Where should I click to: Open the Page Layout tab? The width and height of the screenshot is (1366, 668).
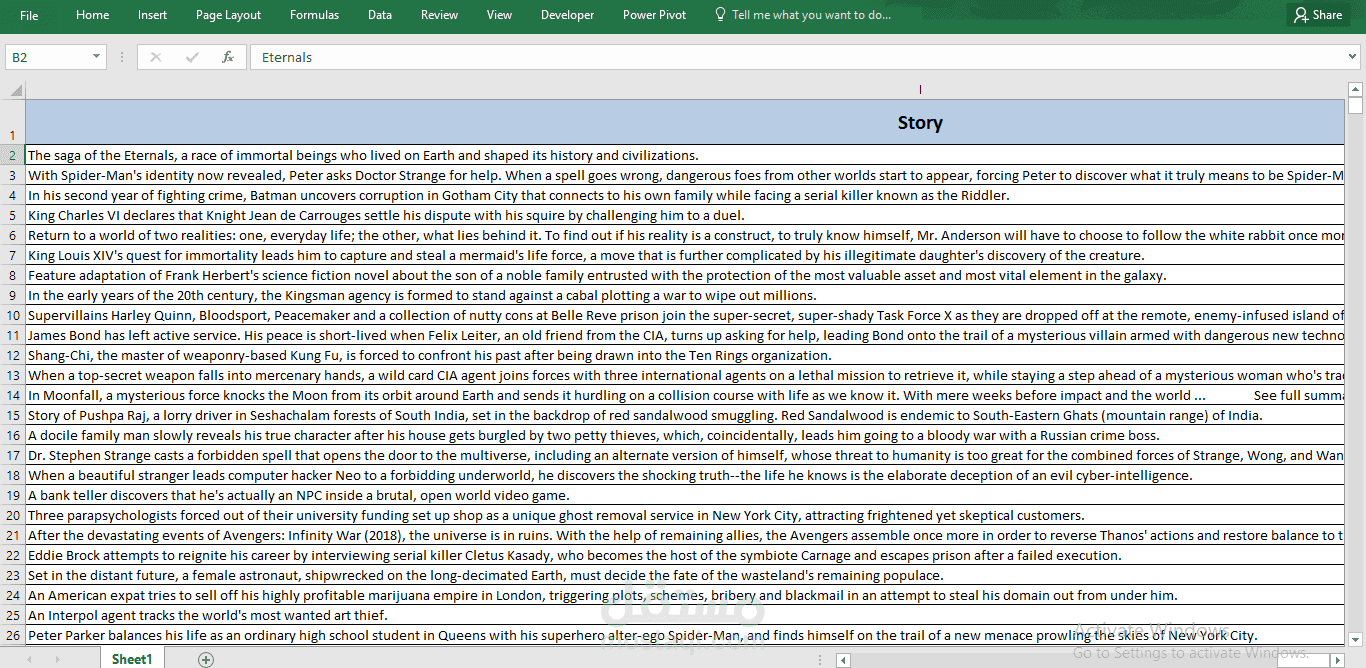click(x=228, y=15)
